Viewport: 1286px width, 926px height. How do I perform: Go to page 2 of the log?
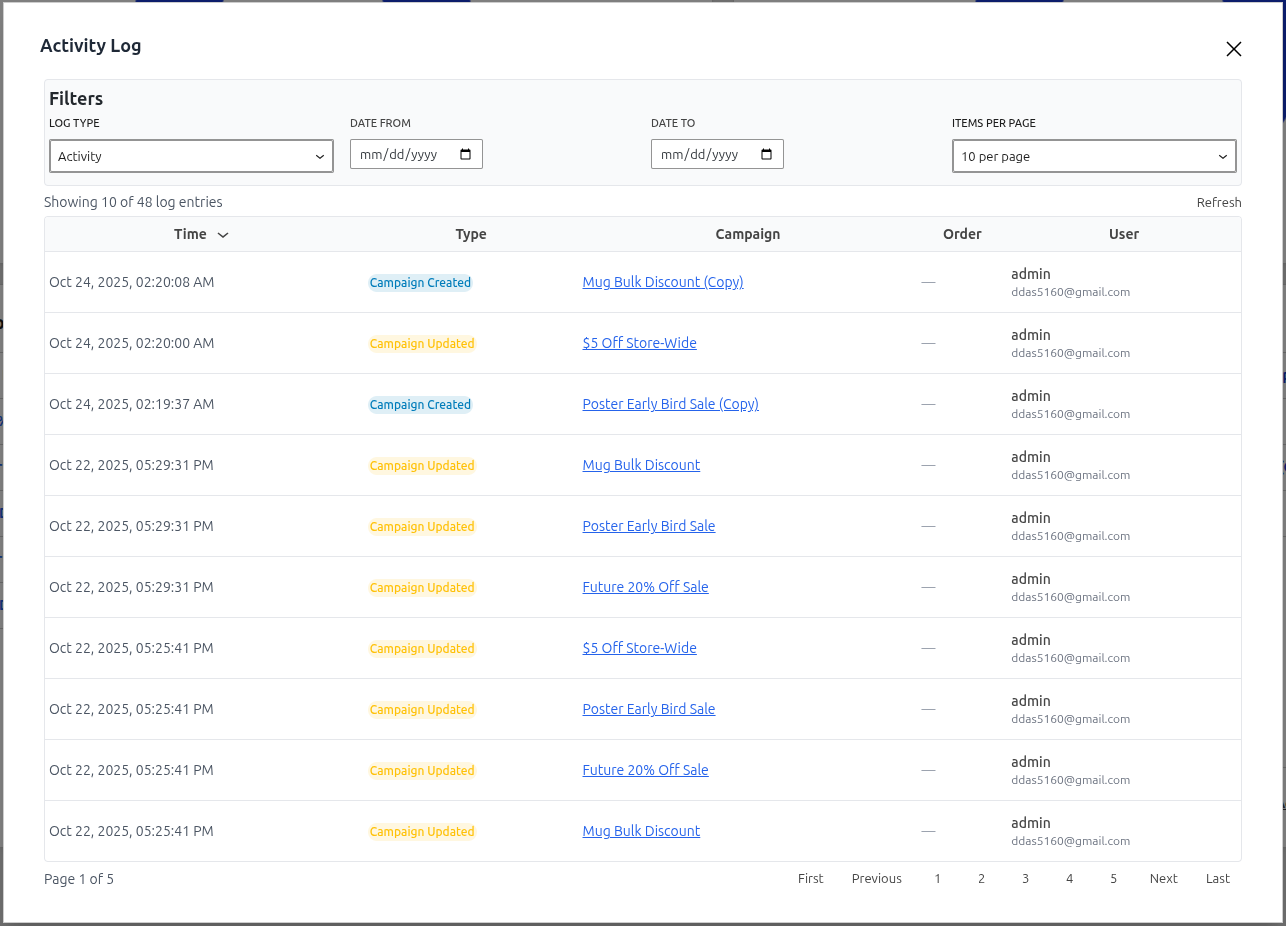(981, 878)
